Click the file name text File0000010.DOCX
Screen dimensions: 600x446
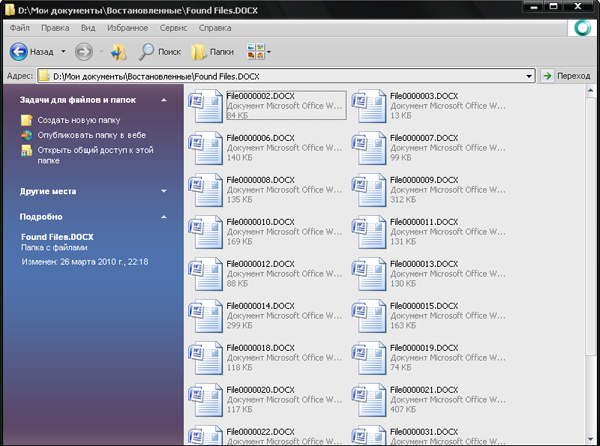click(x=261, y=222)
